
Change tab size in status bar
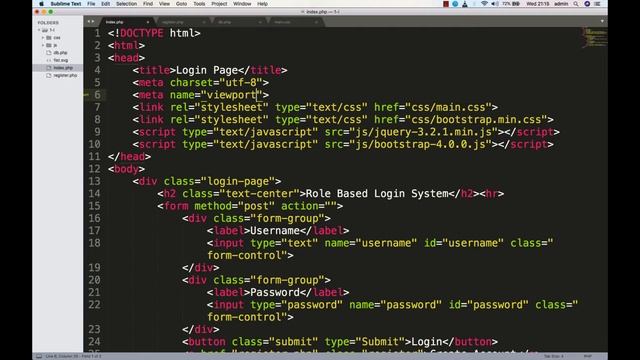(x=553, y=356)
